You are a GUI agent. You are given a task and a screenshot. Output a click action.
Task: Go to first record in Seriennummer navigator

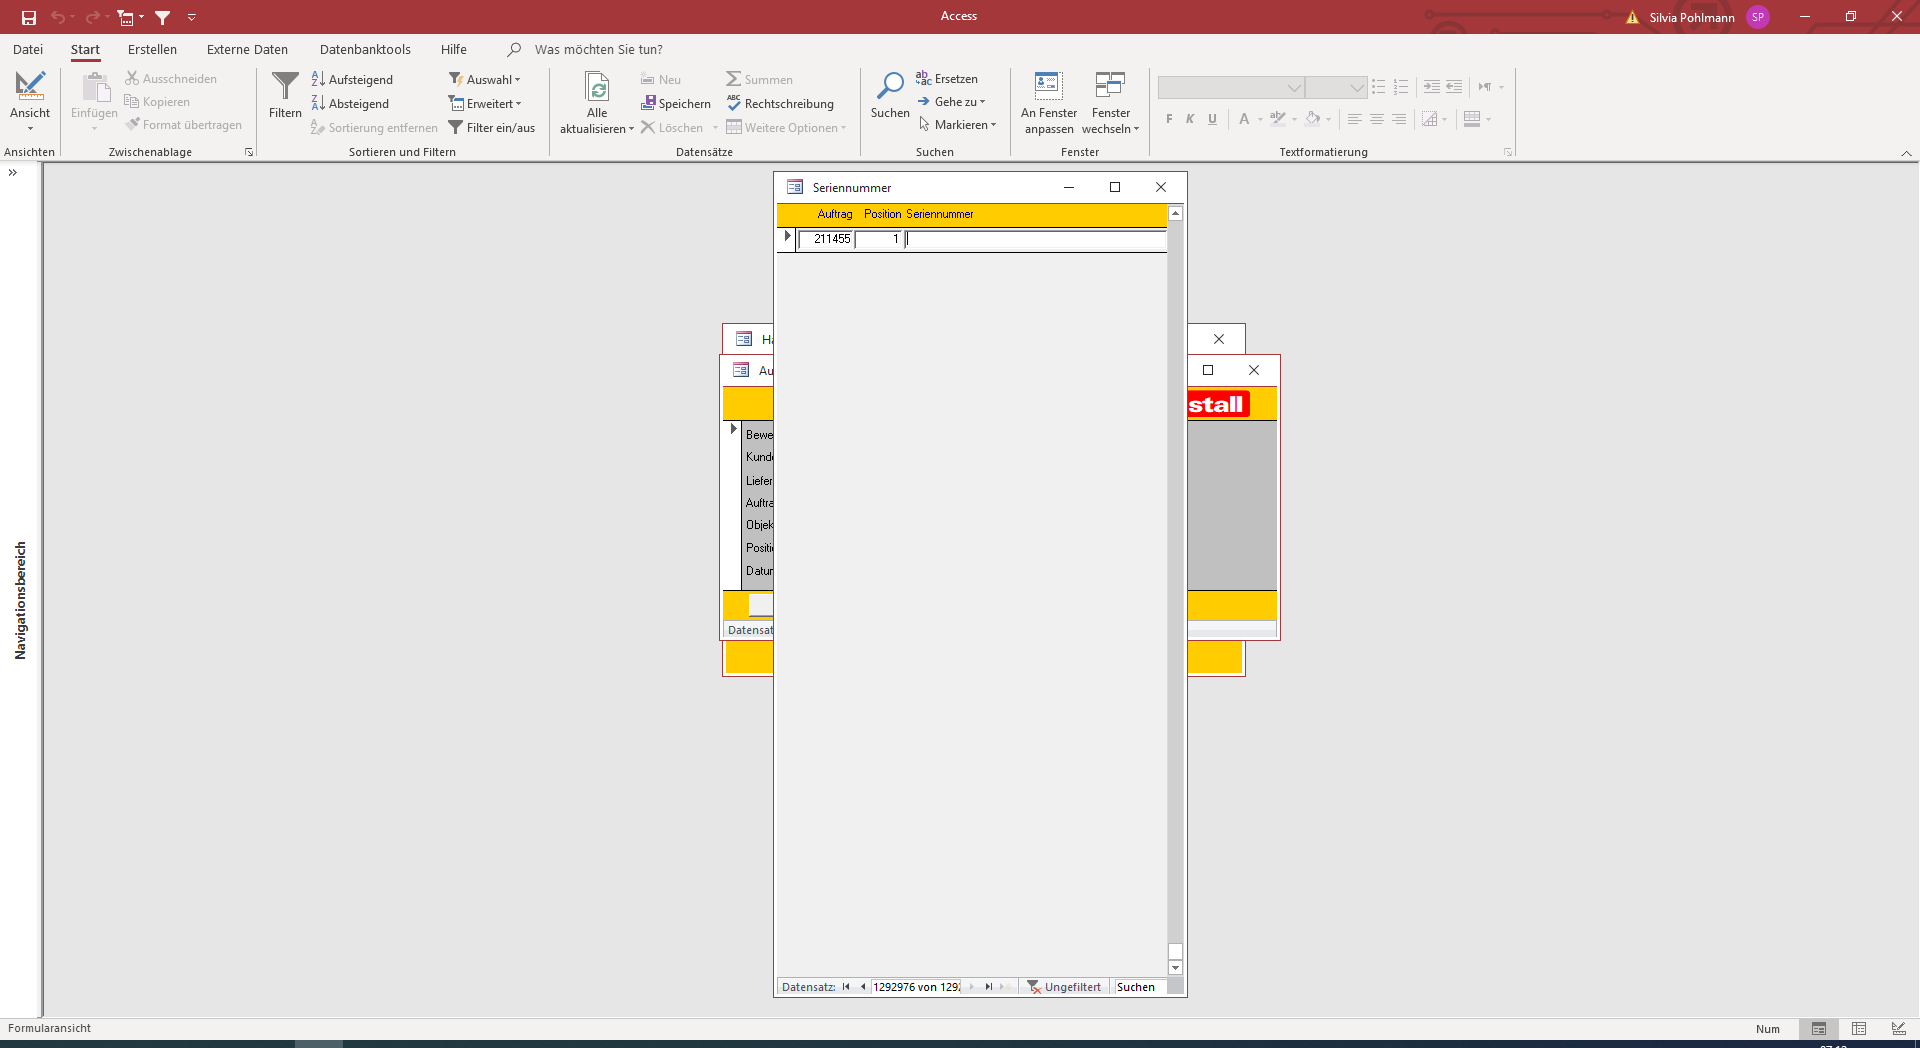[846, 987]
